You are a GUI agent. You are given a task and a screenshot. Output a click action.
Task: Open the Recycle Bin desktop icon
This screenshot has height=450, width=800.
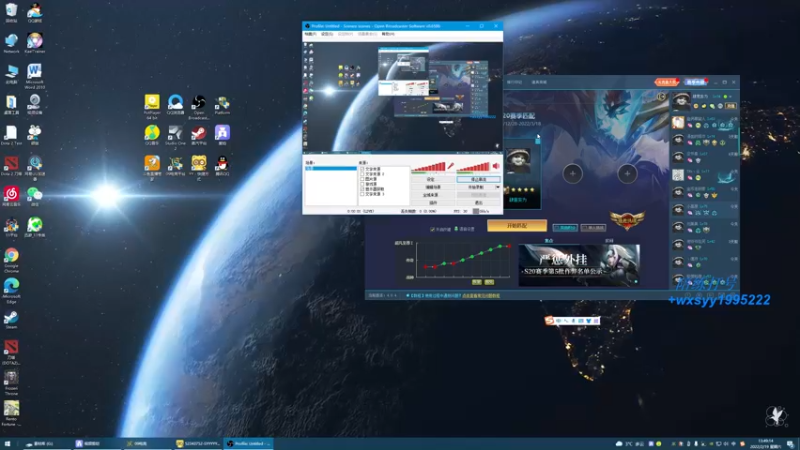click(11, 12)
